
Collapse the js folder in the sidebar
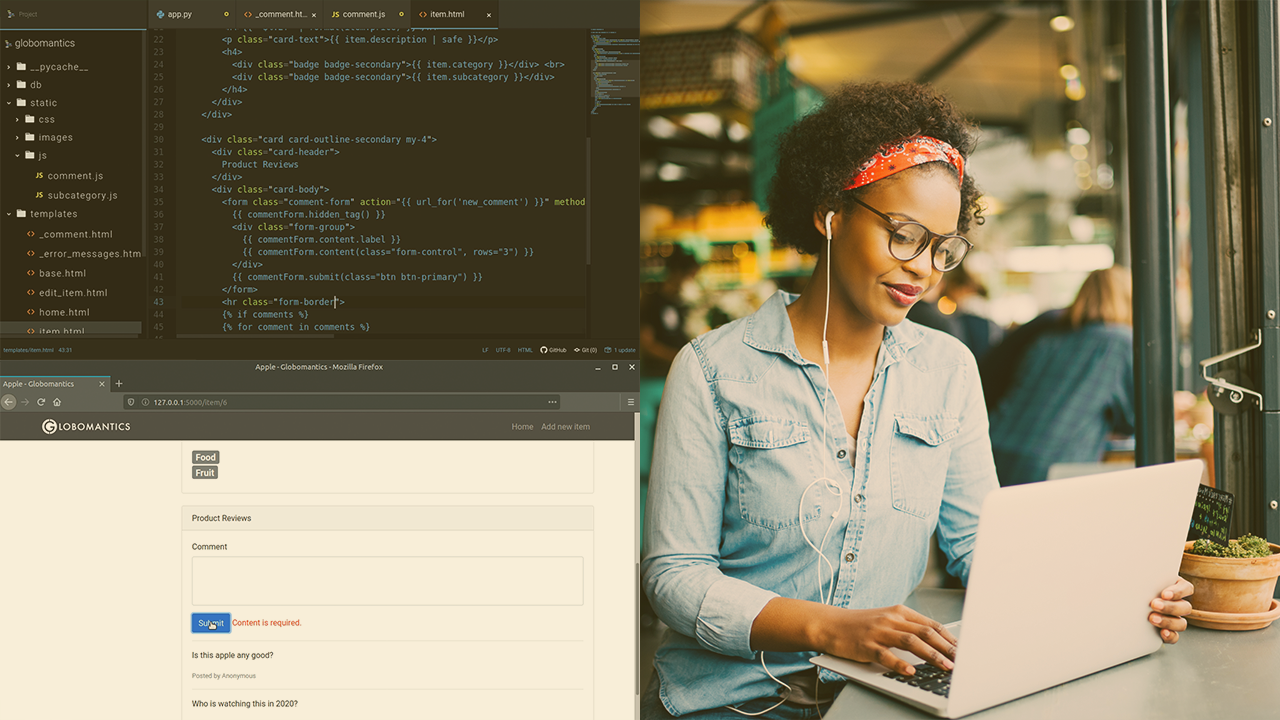[17, 156]
